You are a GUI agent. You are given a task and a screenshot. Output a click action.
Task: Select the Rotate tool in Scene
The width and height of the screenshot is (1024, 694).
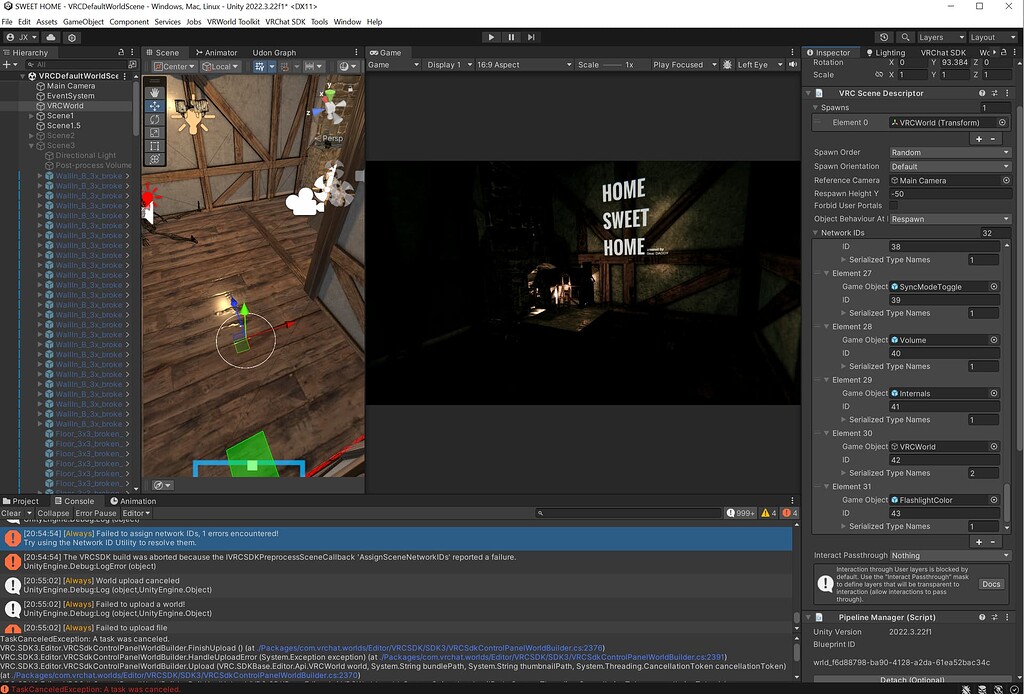(x=154, y=119)
